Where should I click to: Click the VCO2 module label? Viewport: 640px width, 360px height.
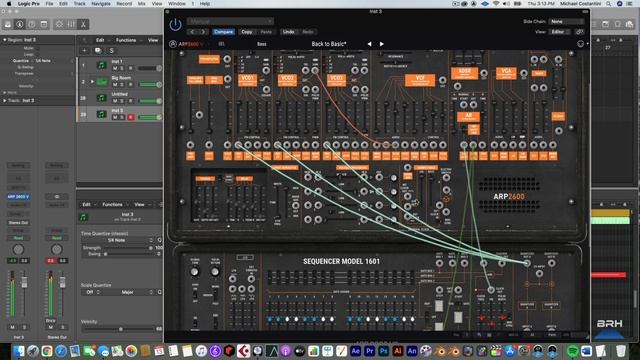[x=287, y=80]
